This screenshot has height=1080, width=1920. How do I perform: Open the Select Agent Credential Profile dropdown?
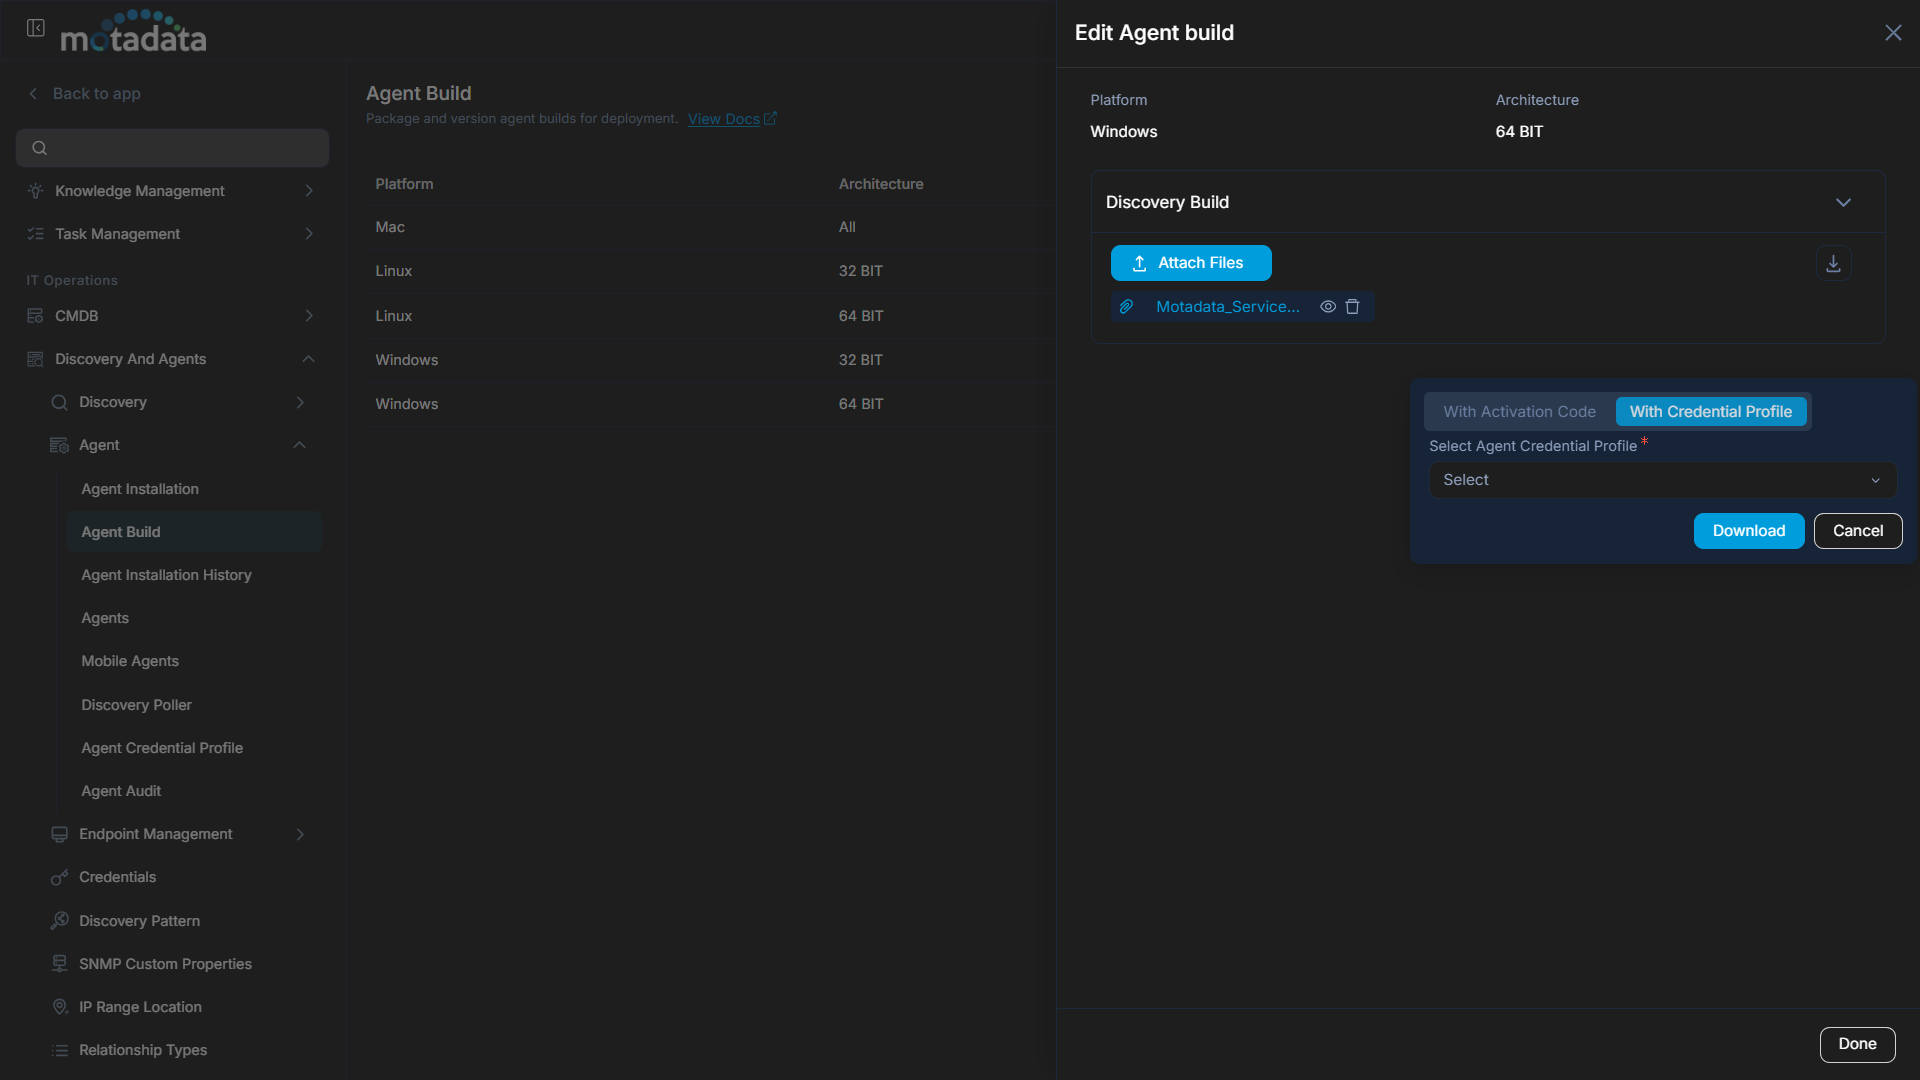1662,480
